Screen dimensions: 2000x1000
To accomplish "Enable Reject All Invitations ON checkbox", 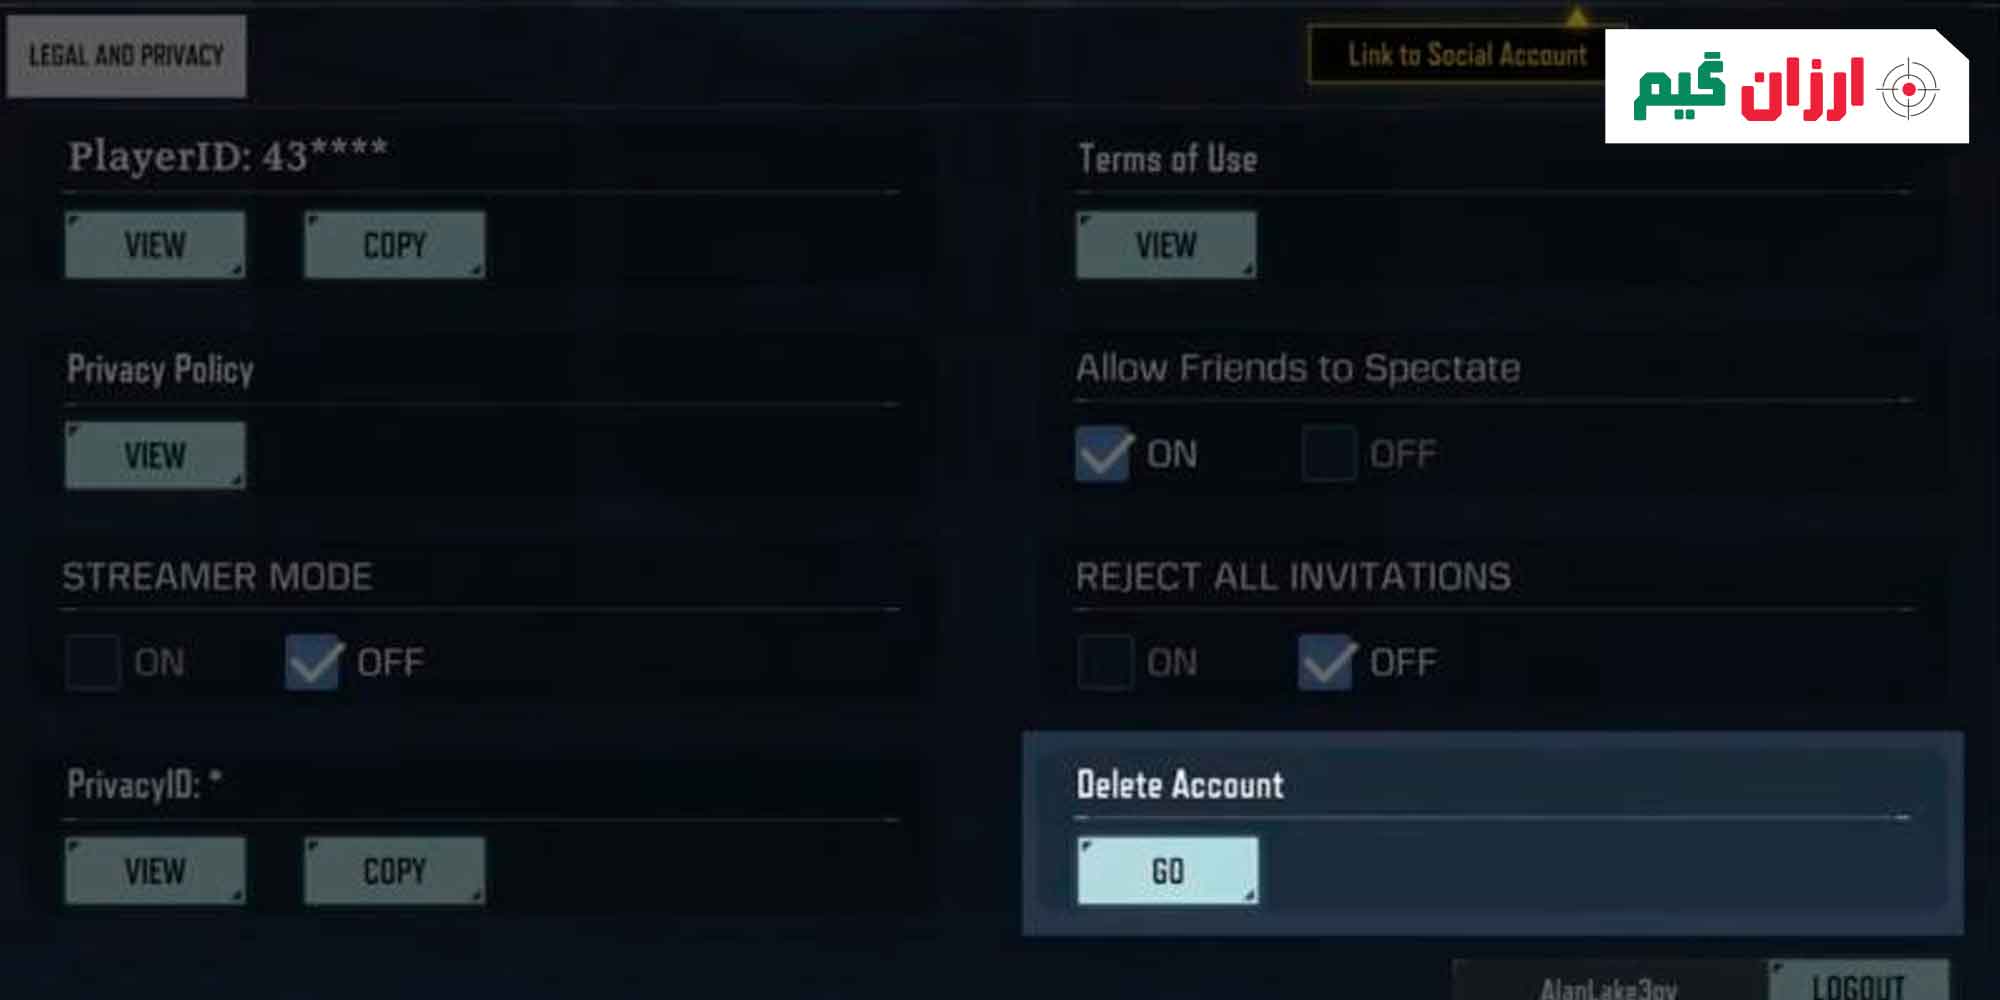I will pyautogui.click(x=1105, y=662).
